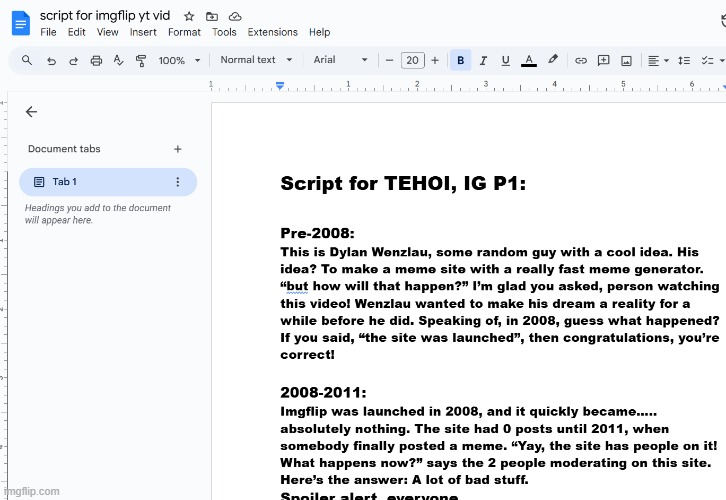Select Tab 1 in the sidebar
Viewport: 726px width, 500px height.
click(108, 182)
